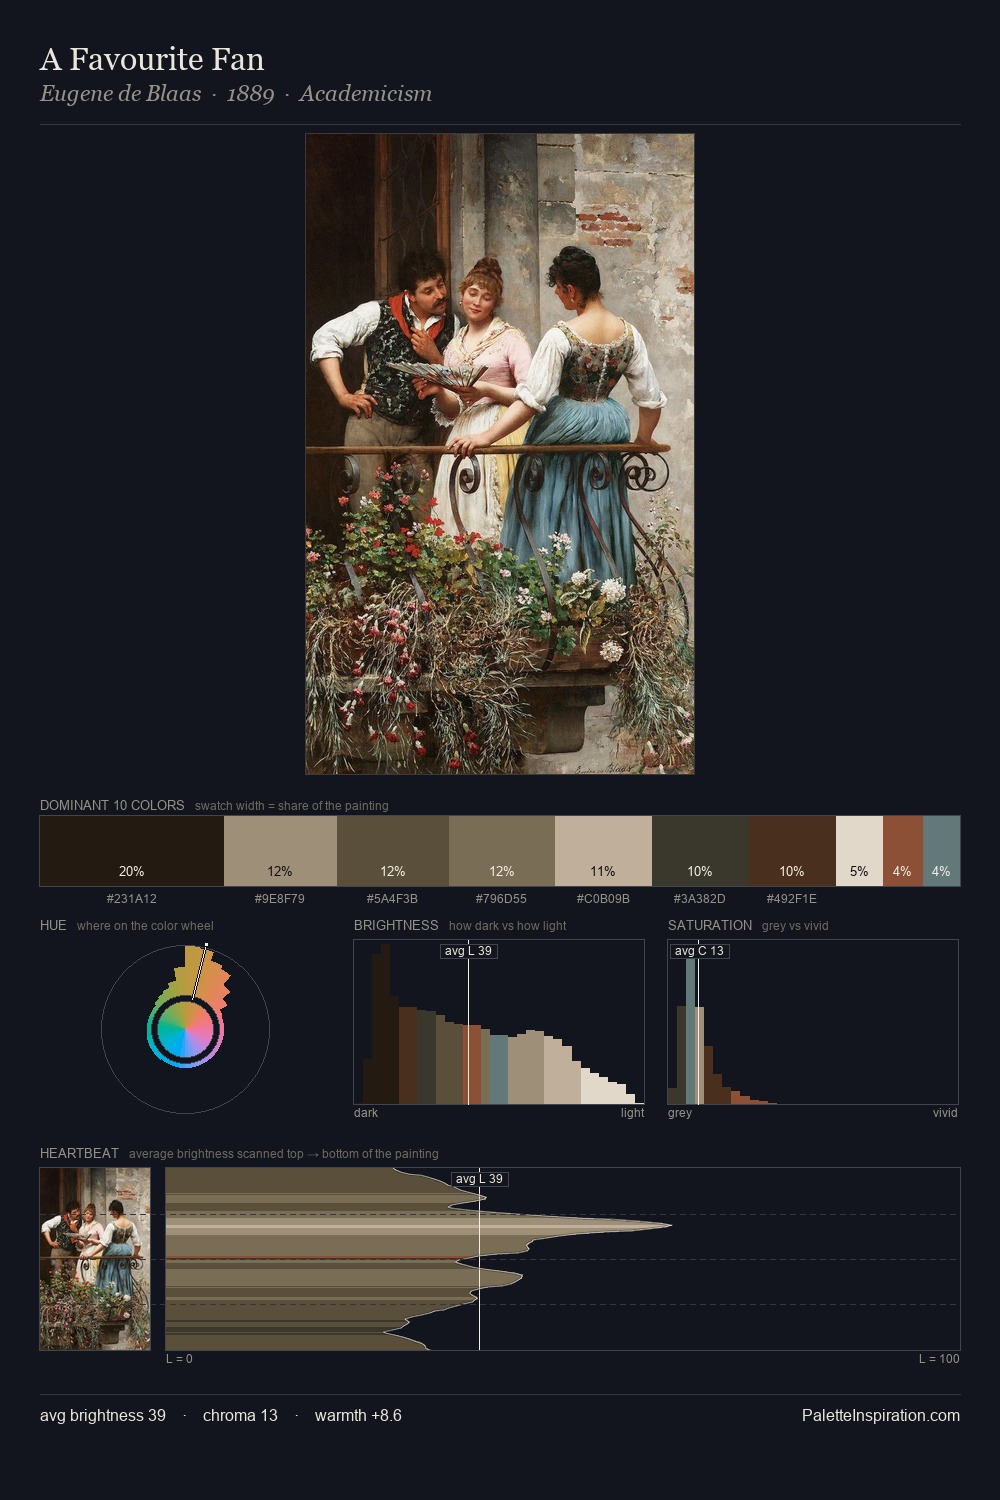Viewport: 1000px width, 1500px height.
Task: Click the heartbeat 'scanned top → bottom' caption
Action: coord(284,1154)
